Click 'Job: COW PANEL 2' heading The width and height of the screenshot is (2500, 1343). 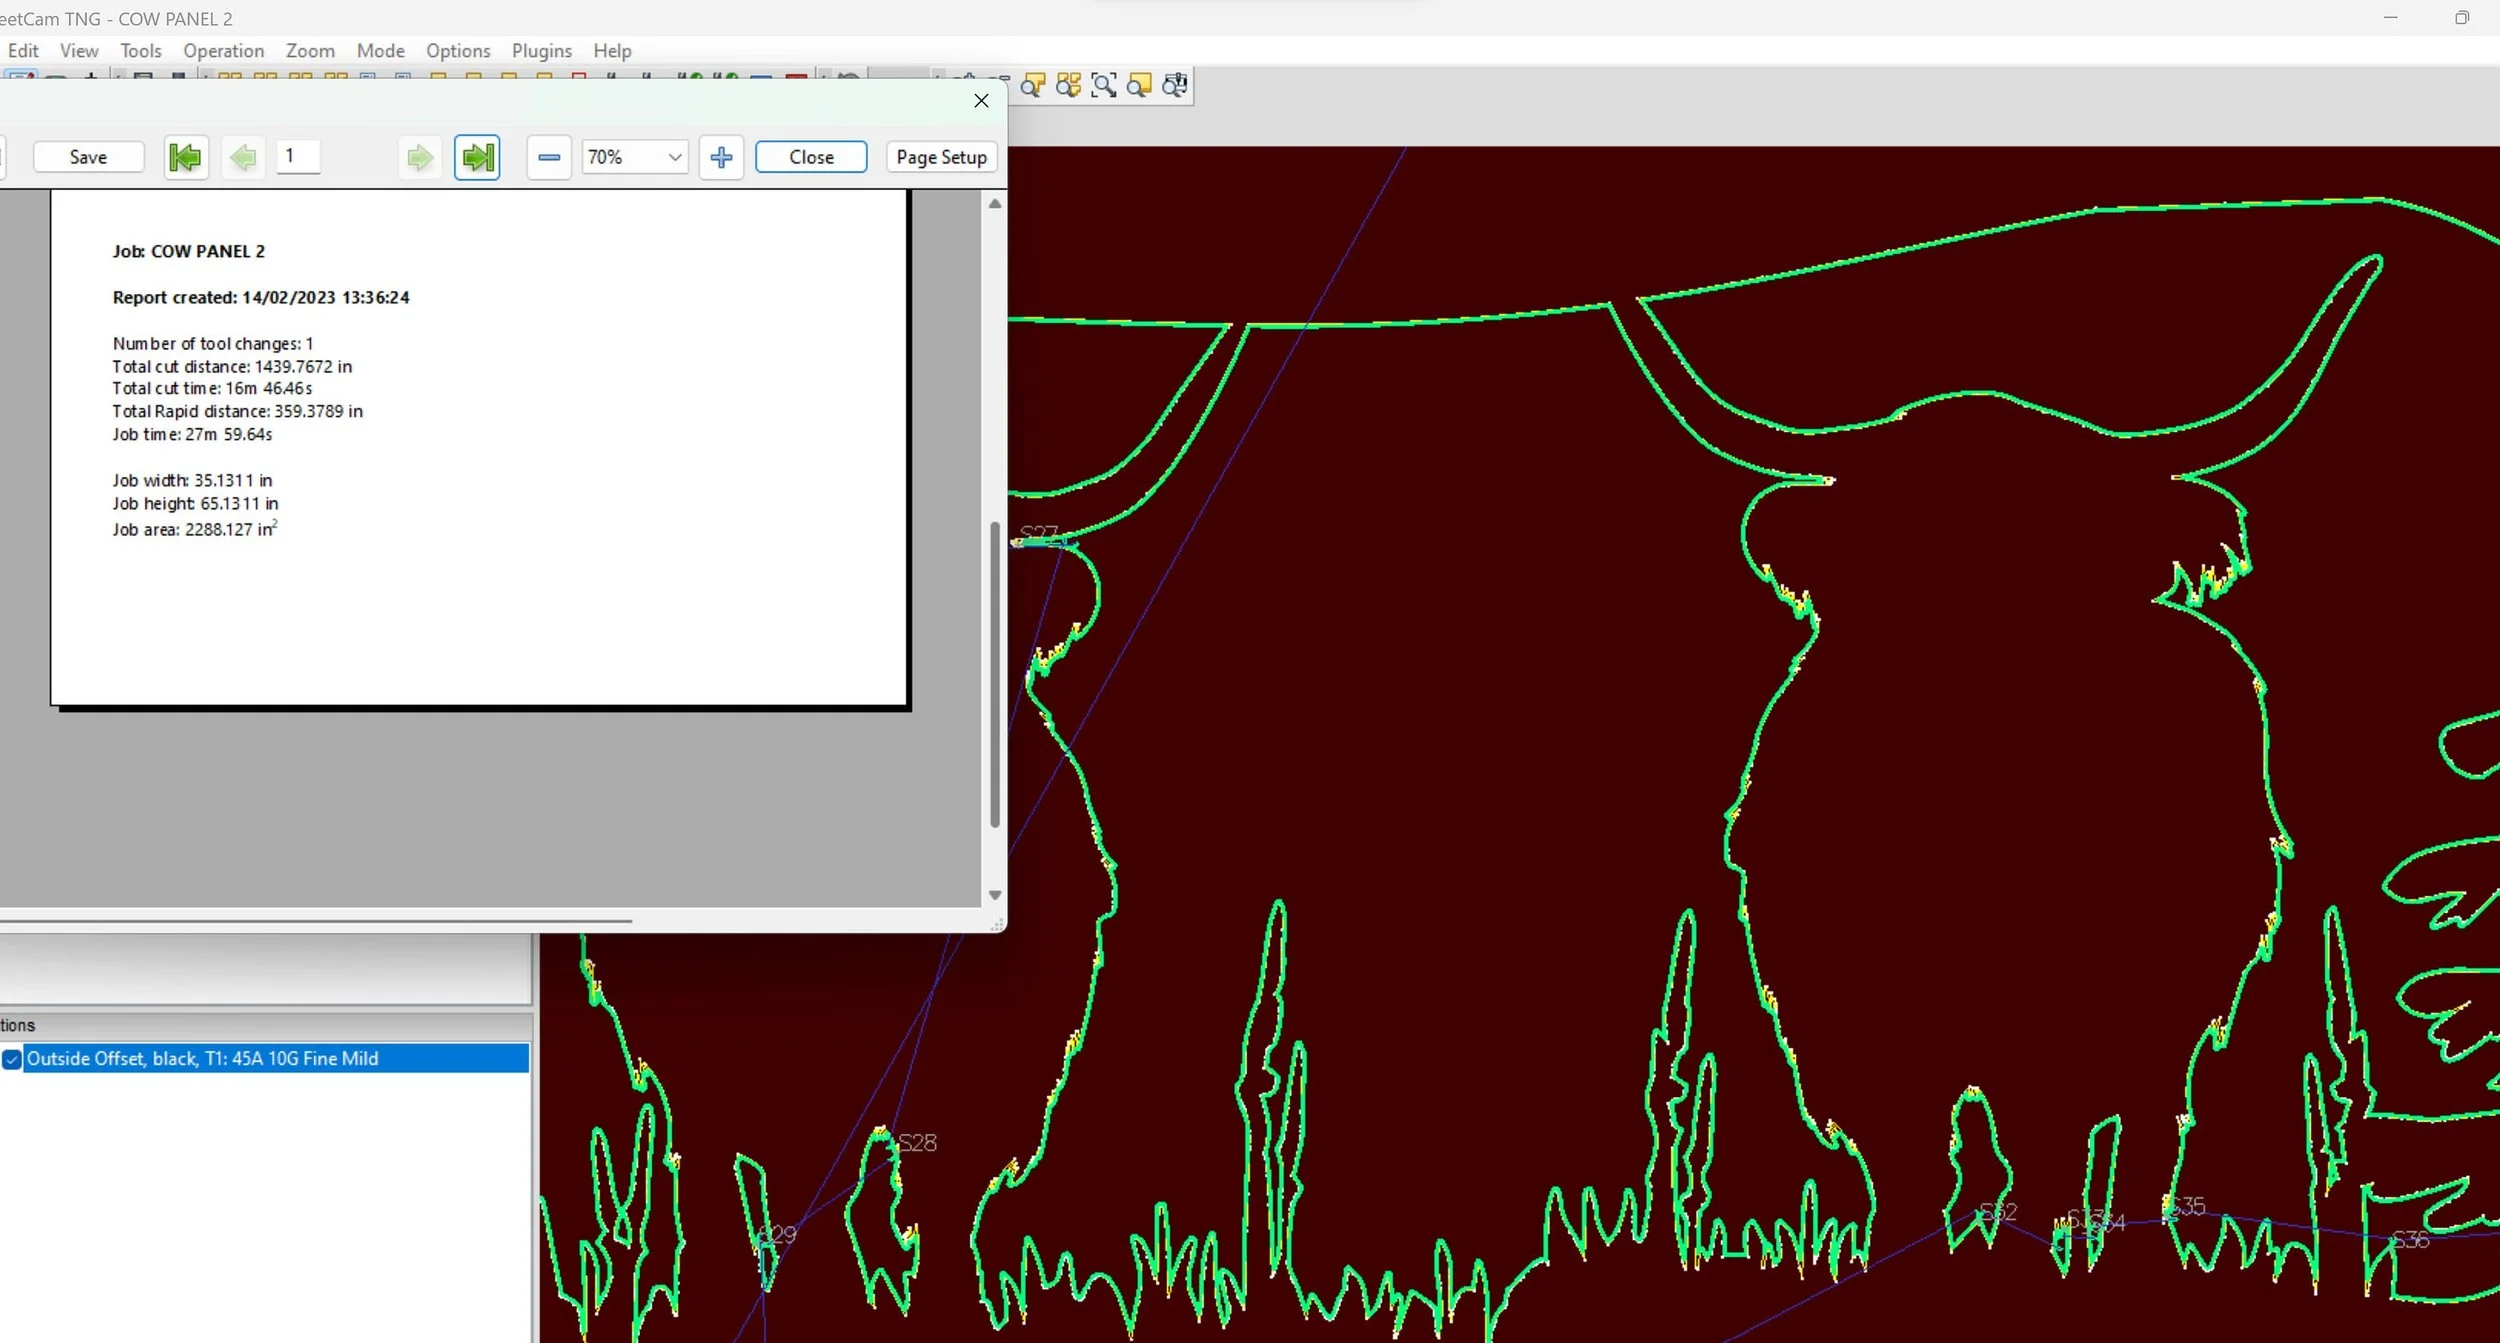(189, 251)
